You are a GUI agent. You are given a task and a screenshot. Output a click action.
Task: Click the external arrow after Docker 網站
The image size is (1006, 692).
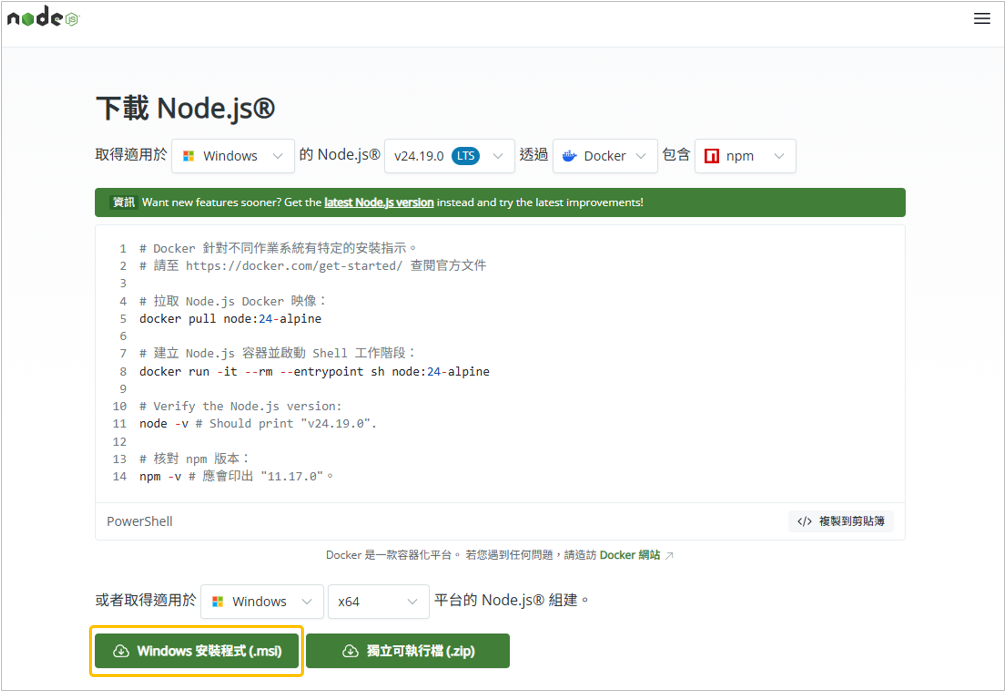[669, 555]
